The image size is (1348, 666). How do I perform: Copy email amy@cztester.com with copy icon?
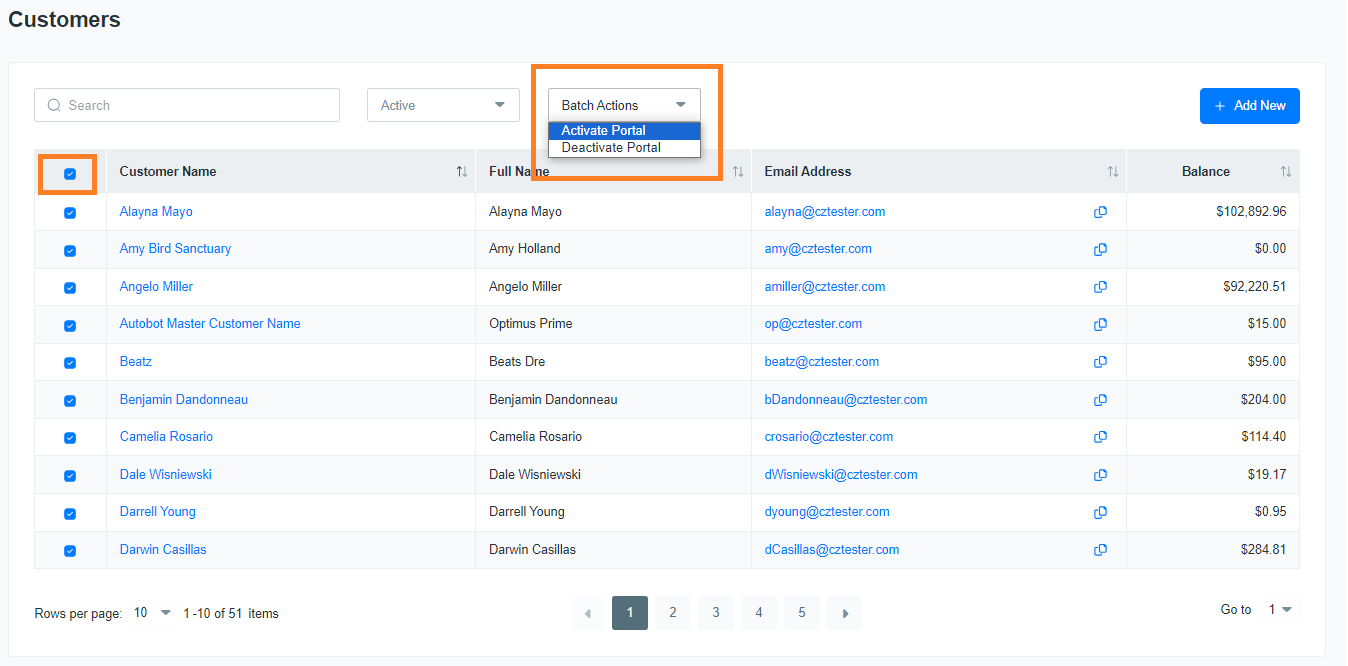point(1100,249)
